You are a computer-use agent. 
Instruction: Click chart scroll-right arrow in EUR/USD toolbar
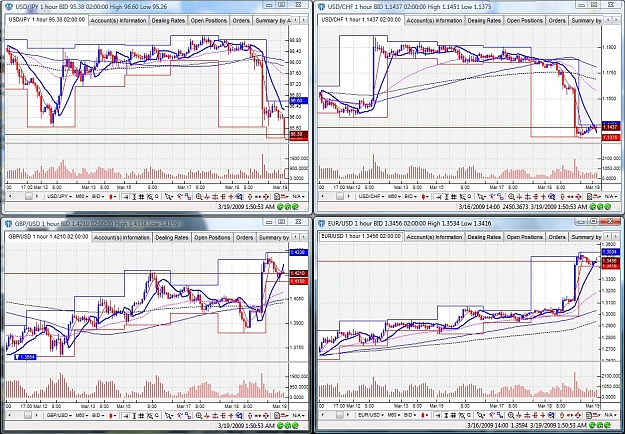(x=348, y=415)
